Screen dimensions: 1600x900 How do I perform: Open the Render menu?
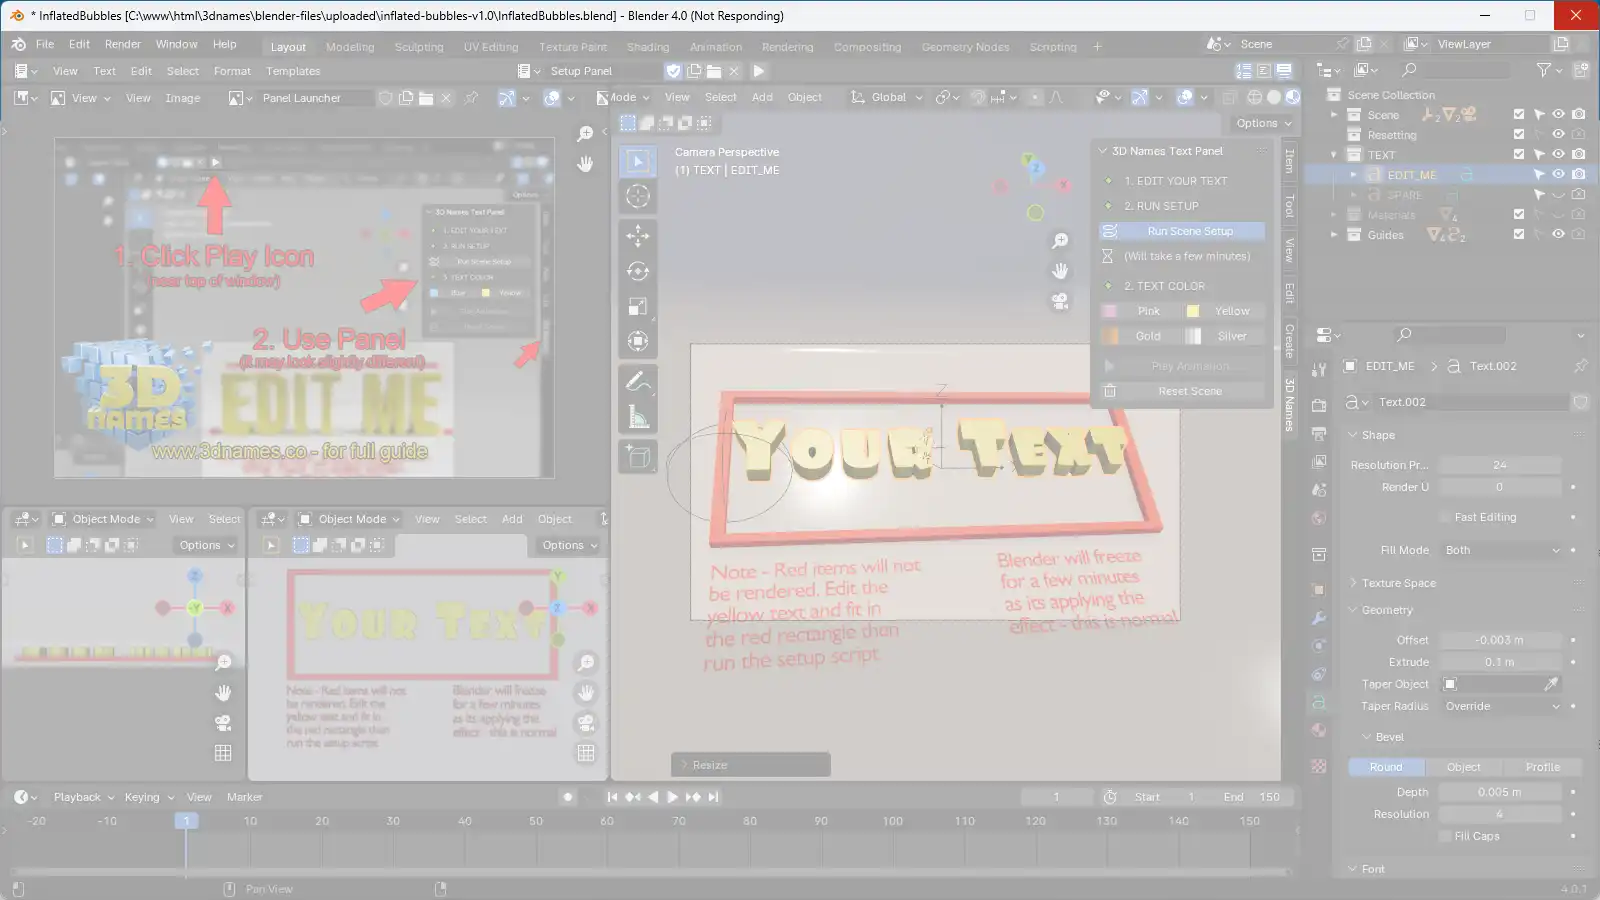pyautogui.click(x=123, y=44)
